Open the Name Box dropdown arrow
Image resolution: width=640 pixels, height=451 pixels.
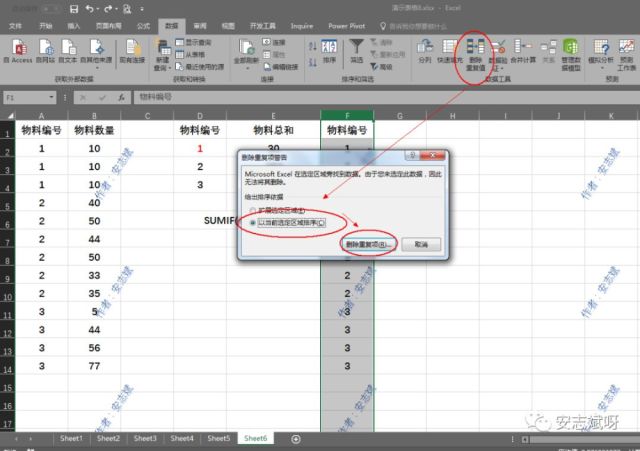[51, 97]
